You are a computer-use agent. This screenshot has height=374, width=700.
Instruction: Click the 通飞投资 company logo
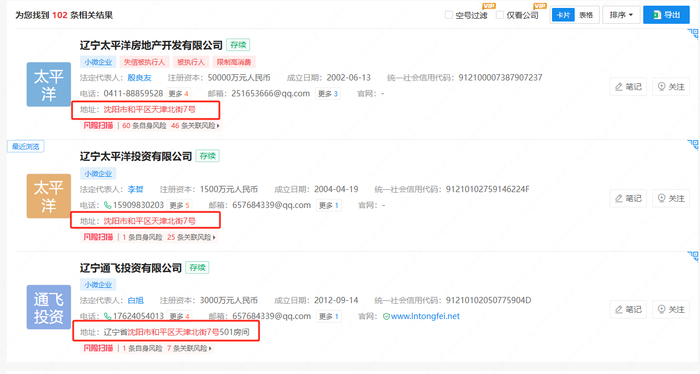click(49, 307)
